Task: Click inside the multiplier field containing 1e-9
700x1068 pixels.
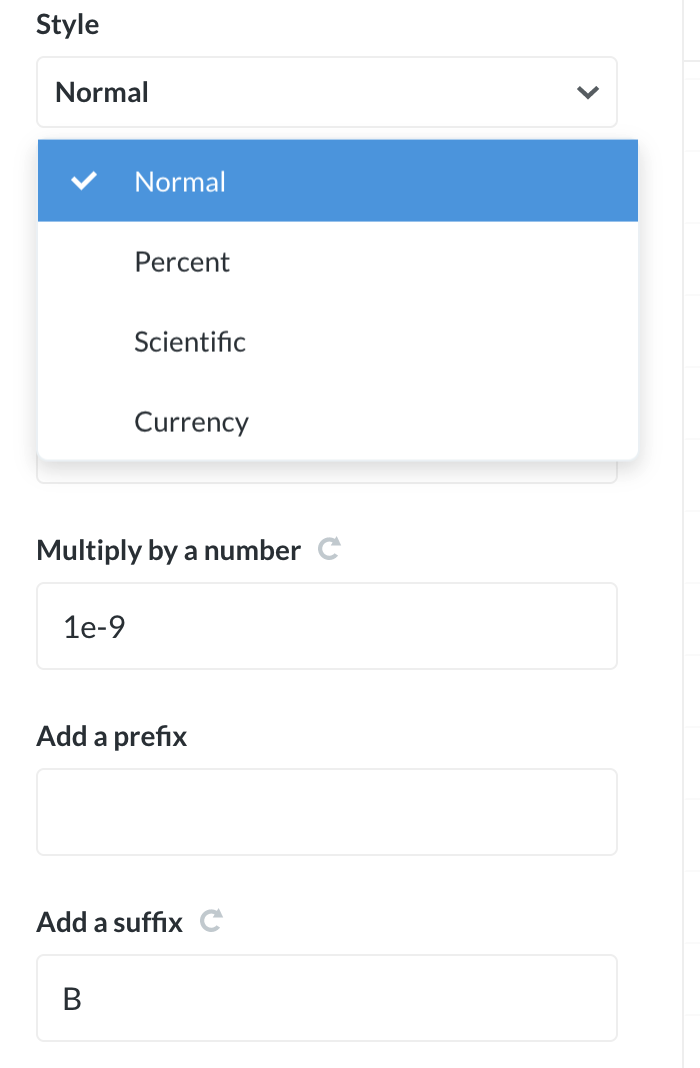Action: point(327,625)
